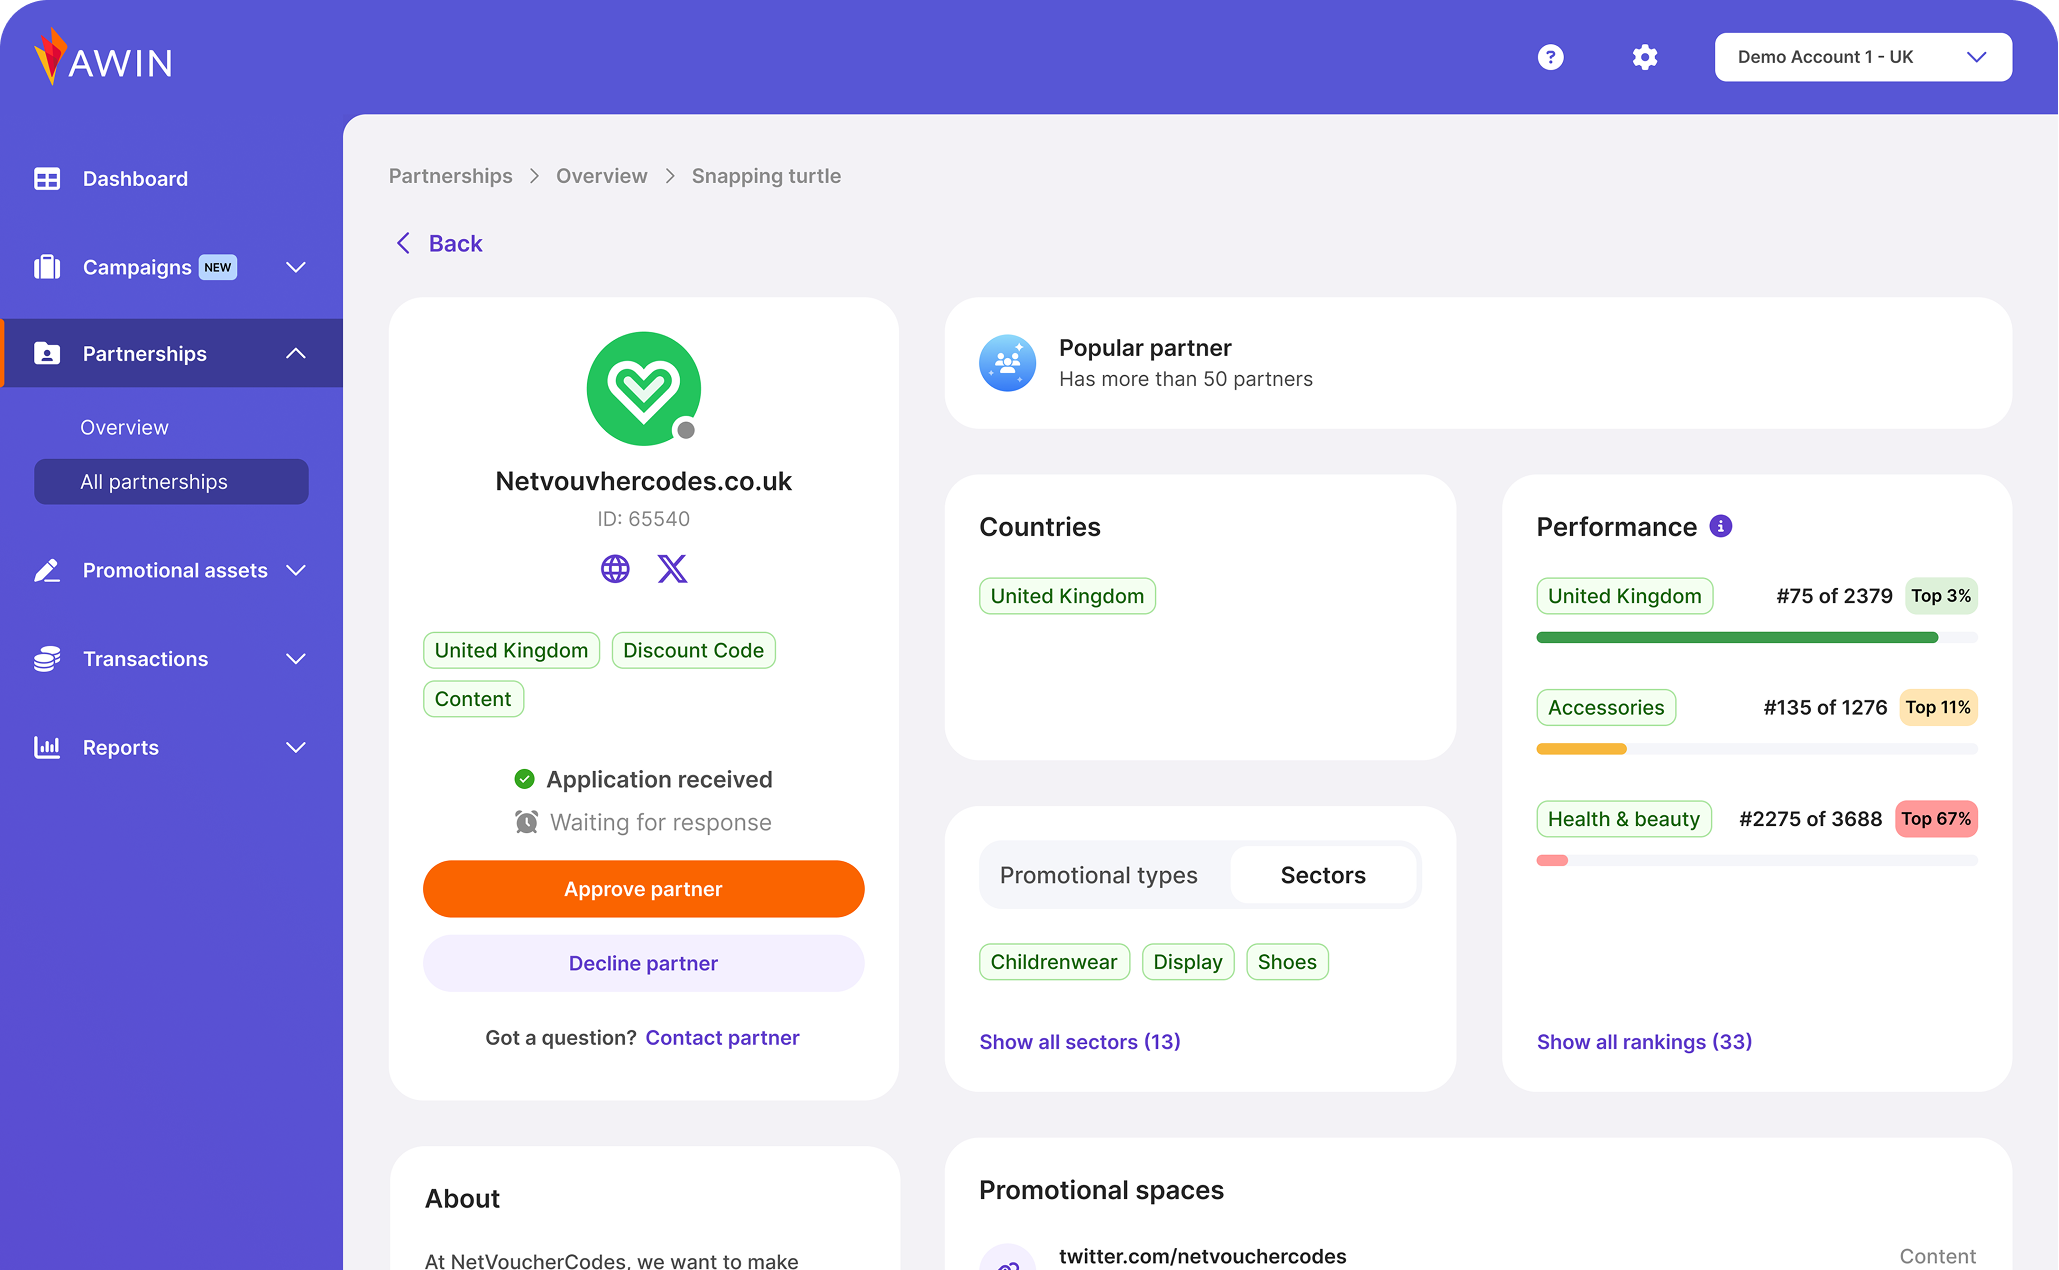This screenshot has height=1270, width=2059.
Task: Click the Back link
Action: pyautogui.click(x=439, y=243)
